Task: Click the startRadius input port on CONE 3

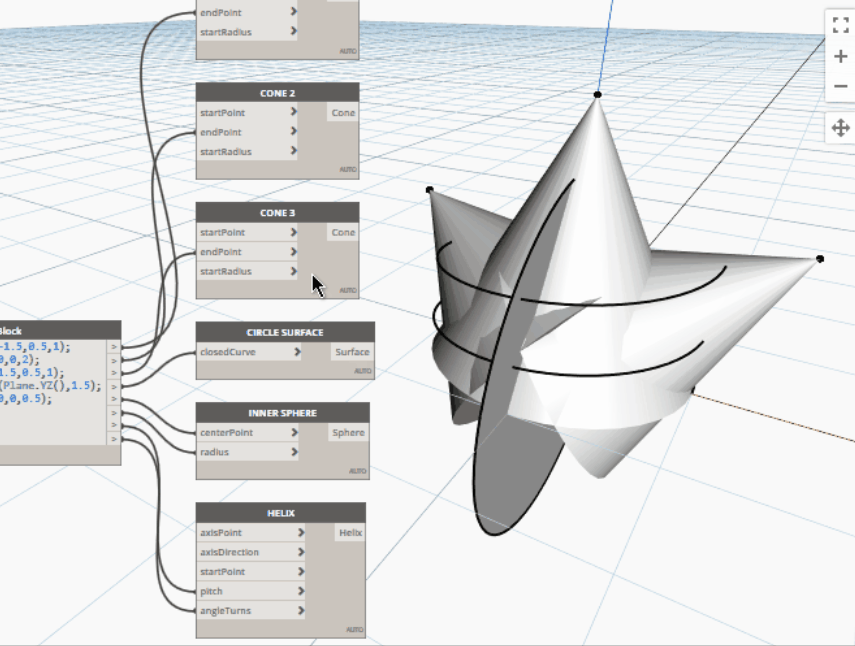Action: click(x=247, y=271)
